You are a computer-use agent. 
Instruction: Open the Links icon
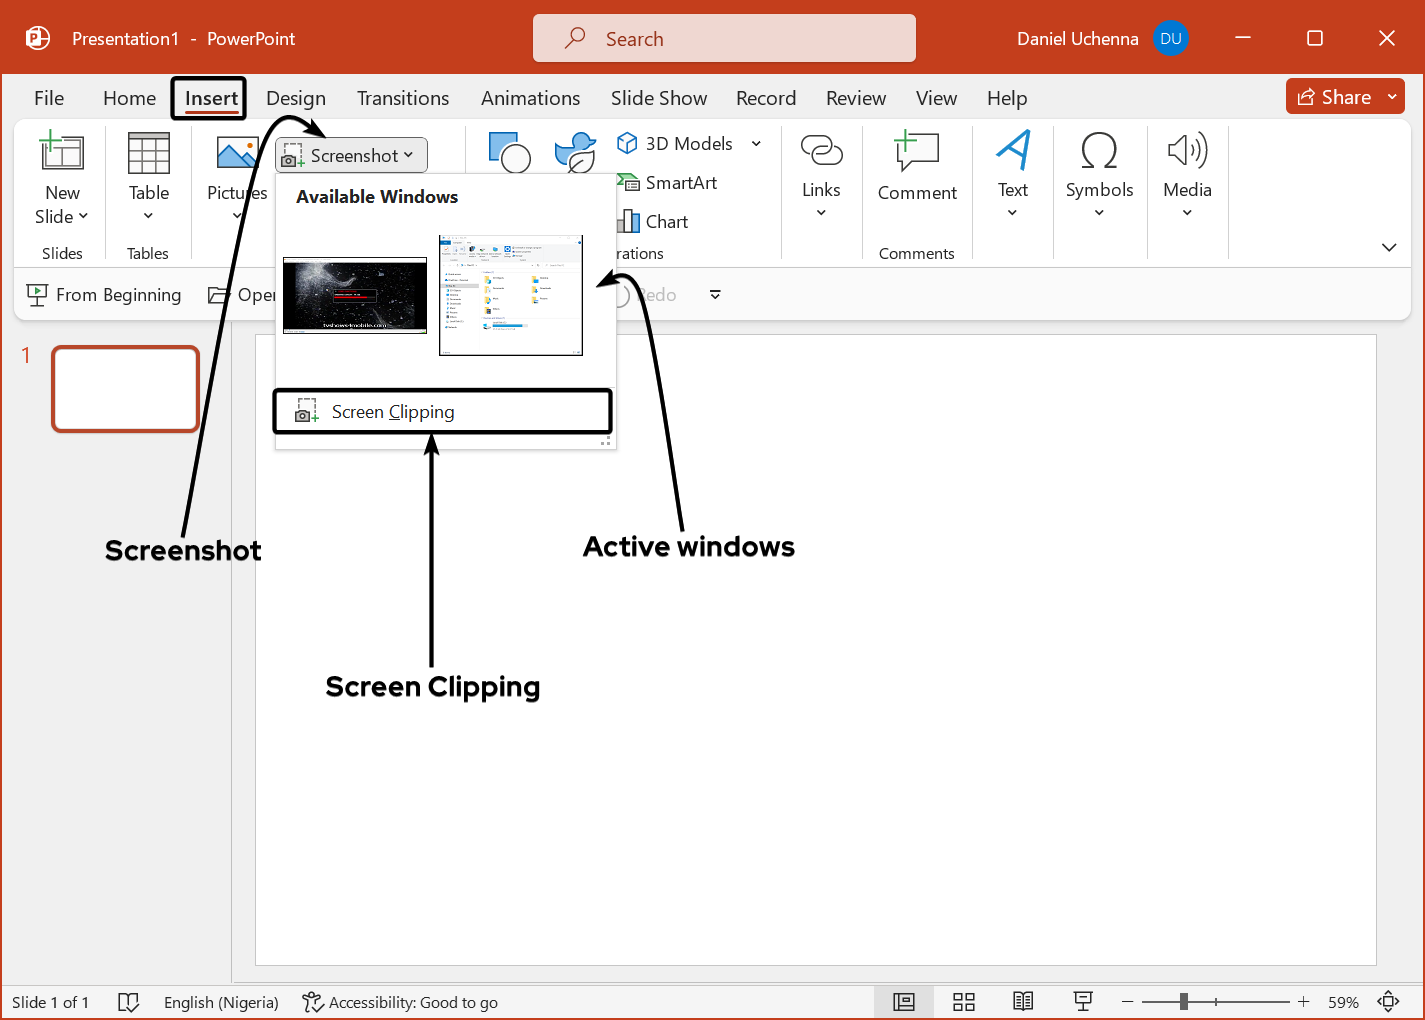pos(821,151)
